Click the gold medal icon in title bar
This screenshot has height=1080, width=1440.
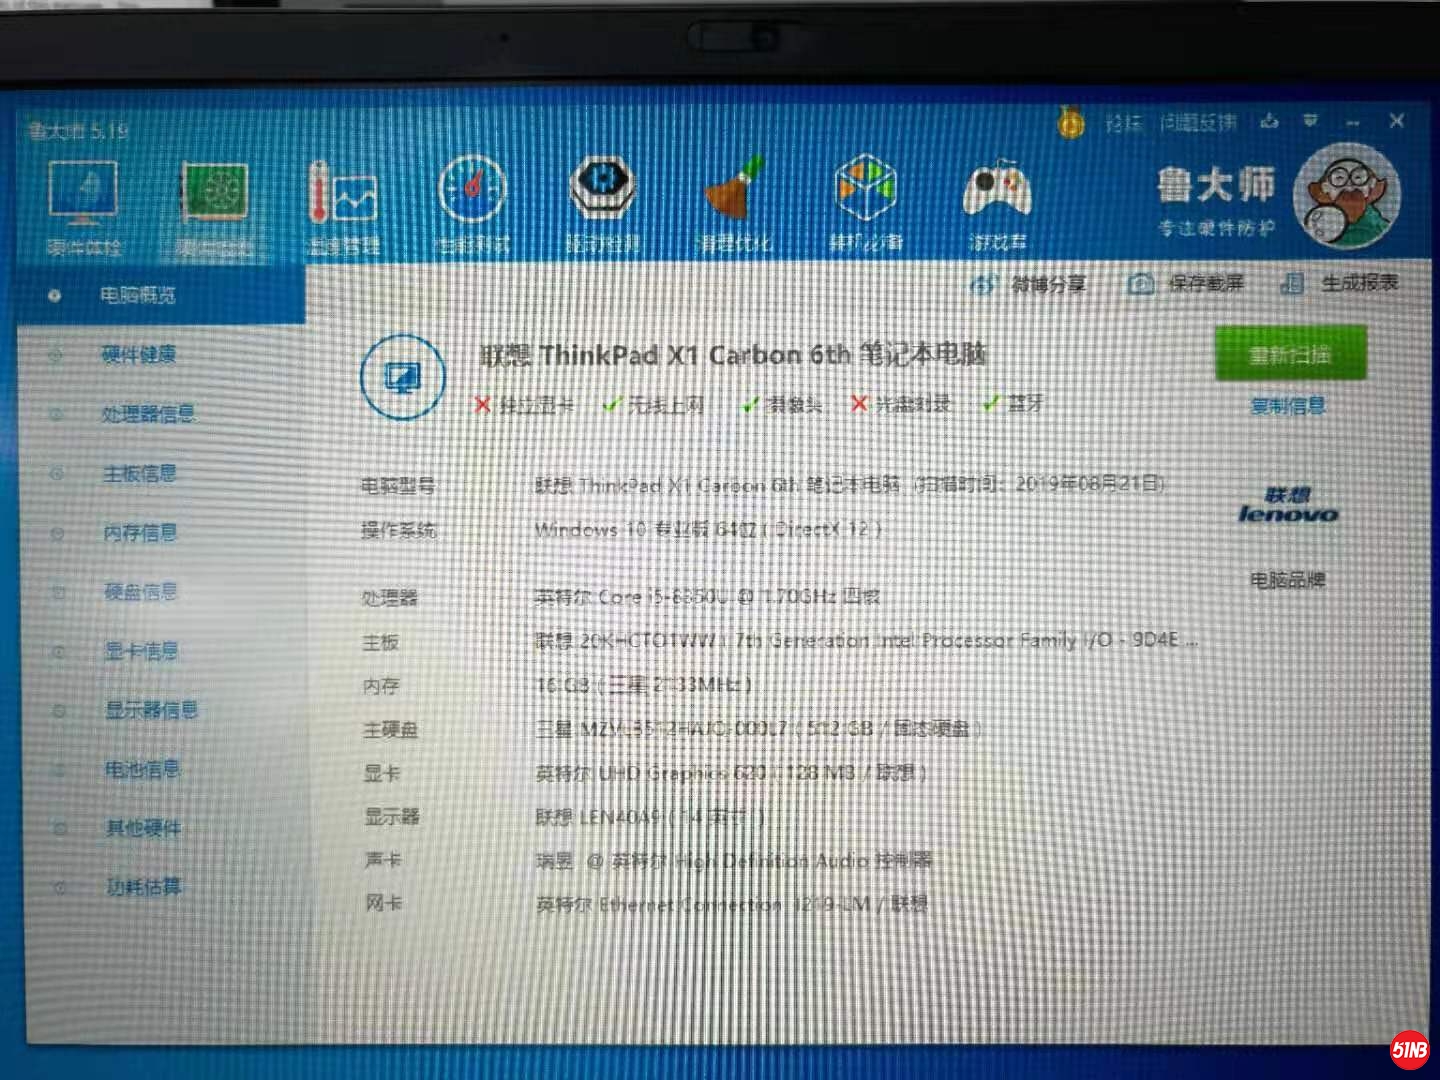tap(1071, 124)
